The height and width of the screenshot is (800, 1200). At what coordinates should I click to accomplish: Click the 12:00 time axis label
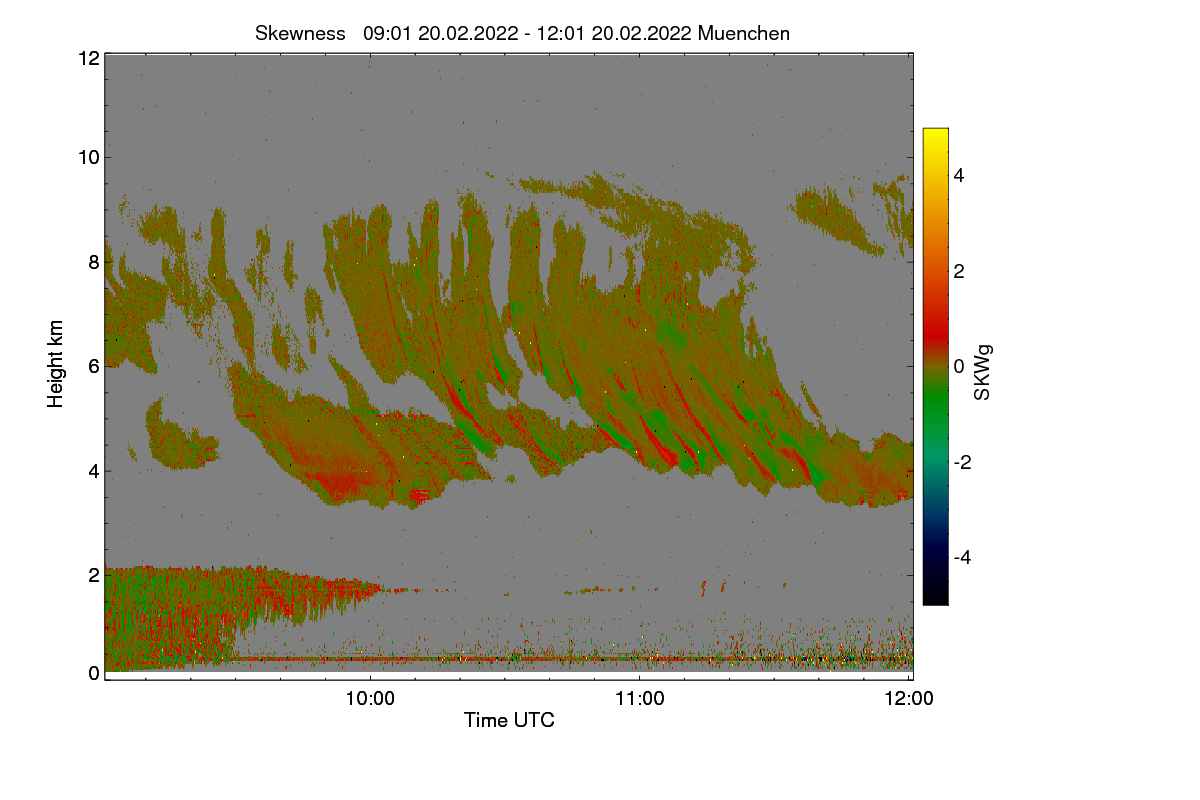[x=910, y=699]
